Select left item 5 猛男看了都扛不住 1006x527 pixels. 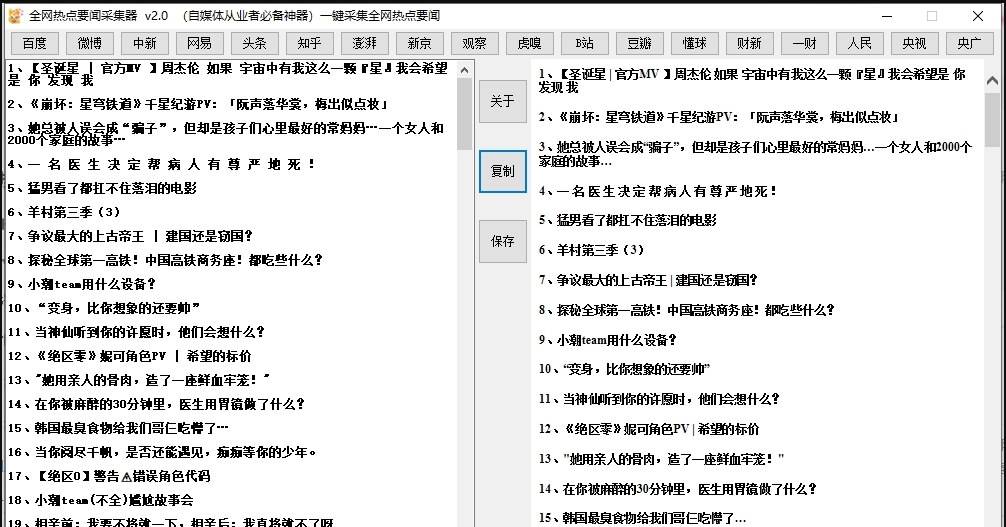(x=102, y=188)
